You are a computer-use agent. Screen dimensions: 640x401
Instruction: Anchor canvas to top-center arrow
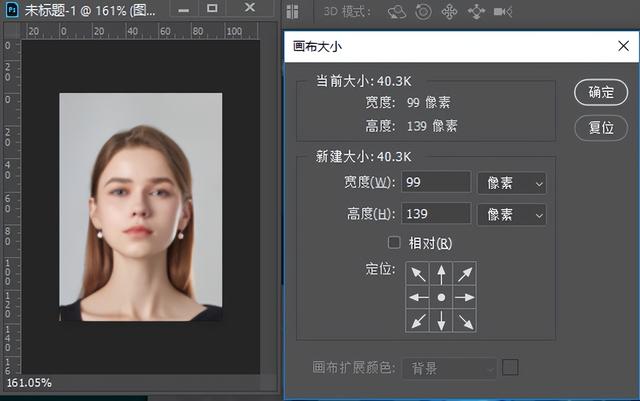pyautogui.click(x=441, y=274)
